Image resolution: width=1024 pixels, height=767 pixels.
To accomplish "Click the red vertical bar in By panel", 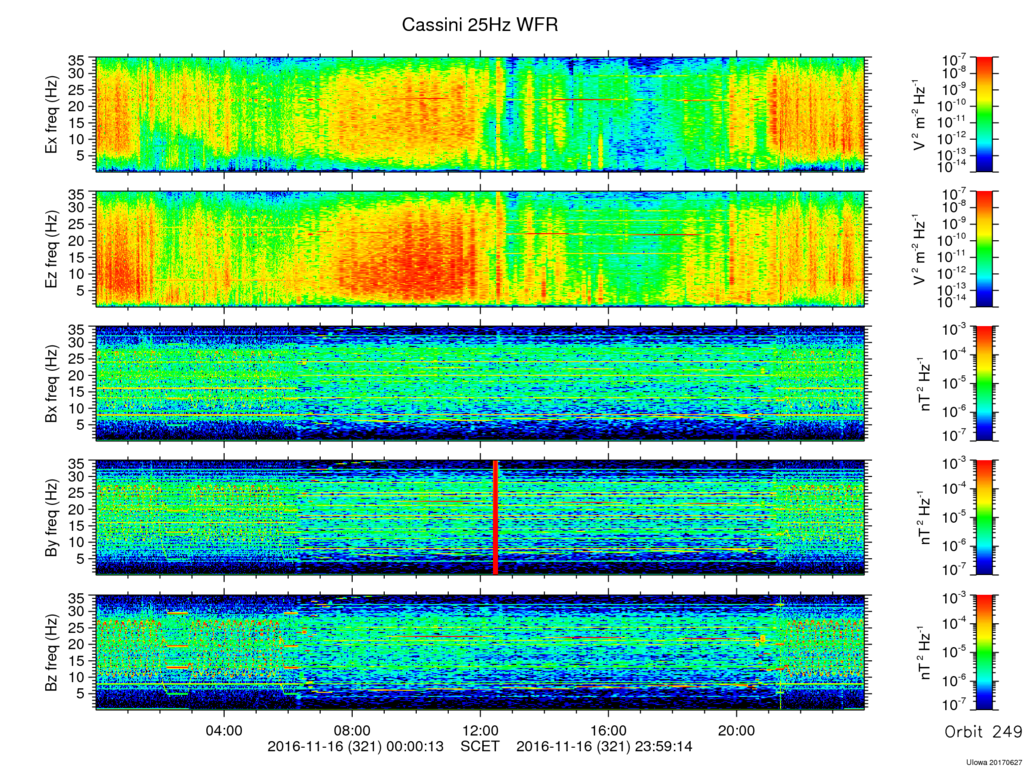I will (x=496, y=517).
